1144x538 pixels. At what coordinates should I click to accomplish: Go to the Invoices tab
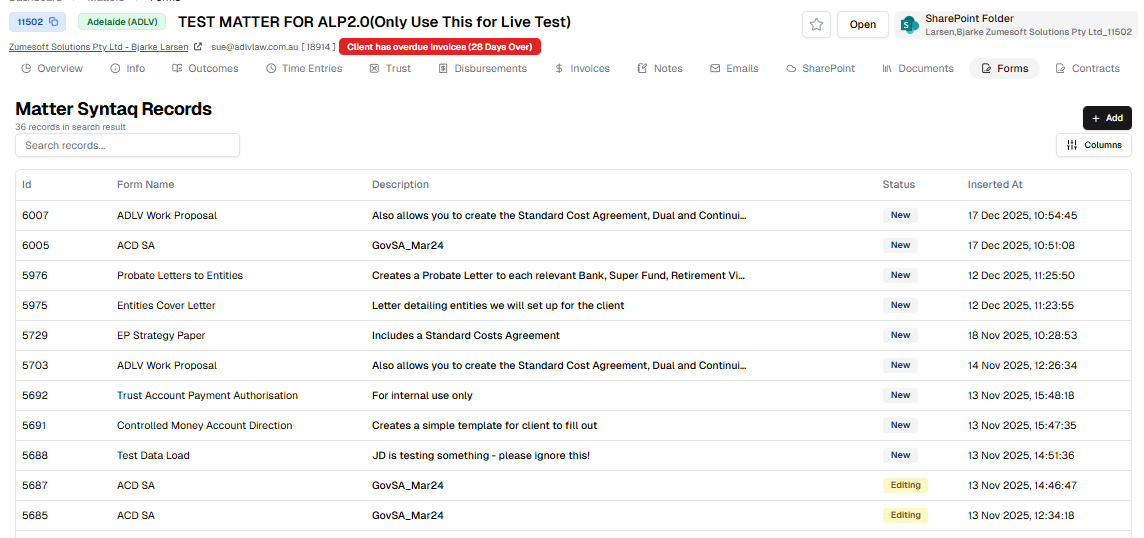(582, 69)
